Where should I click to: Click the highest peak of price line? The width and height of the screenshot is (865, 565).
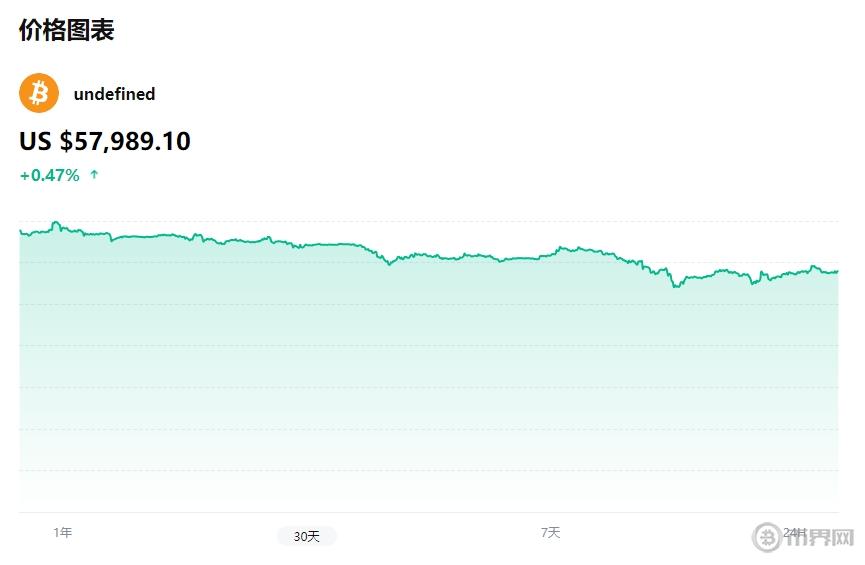click(x=55, y=222)
